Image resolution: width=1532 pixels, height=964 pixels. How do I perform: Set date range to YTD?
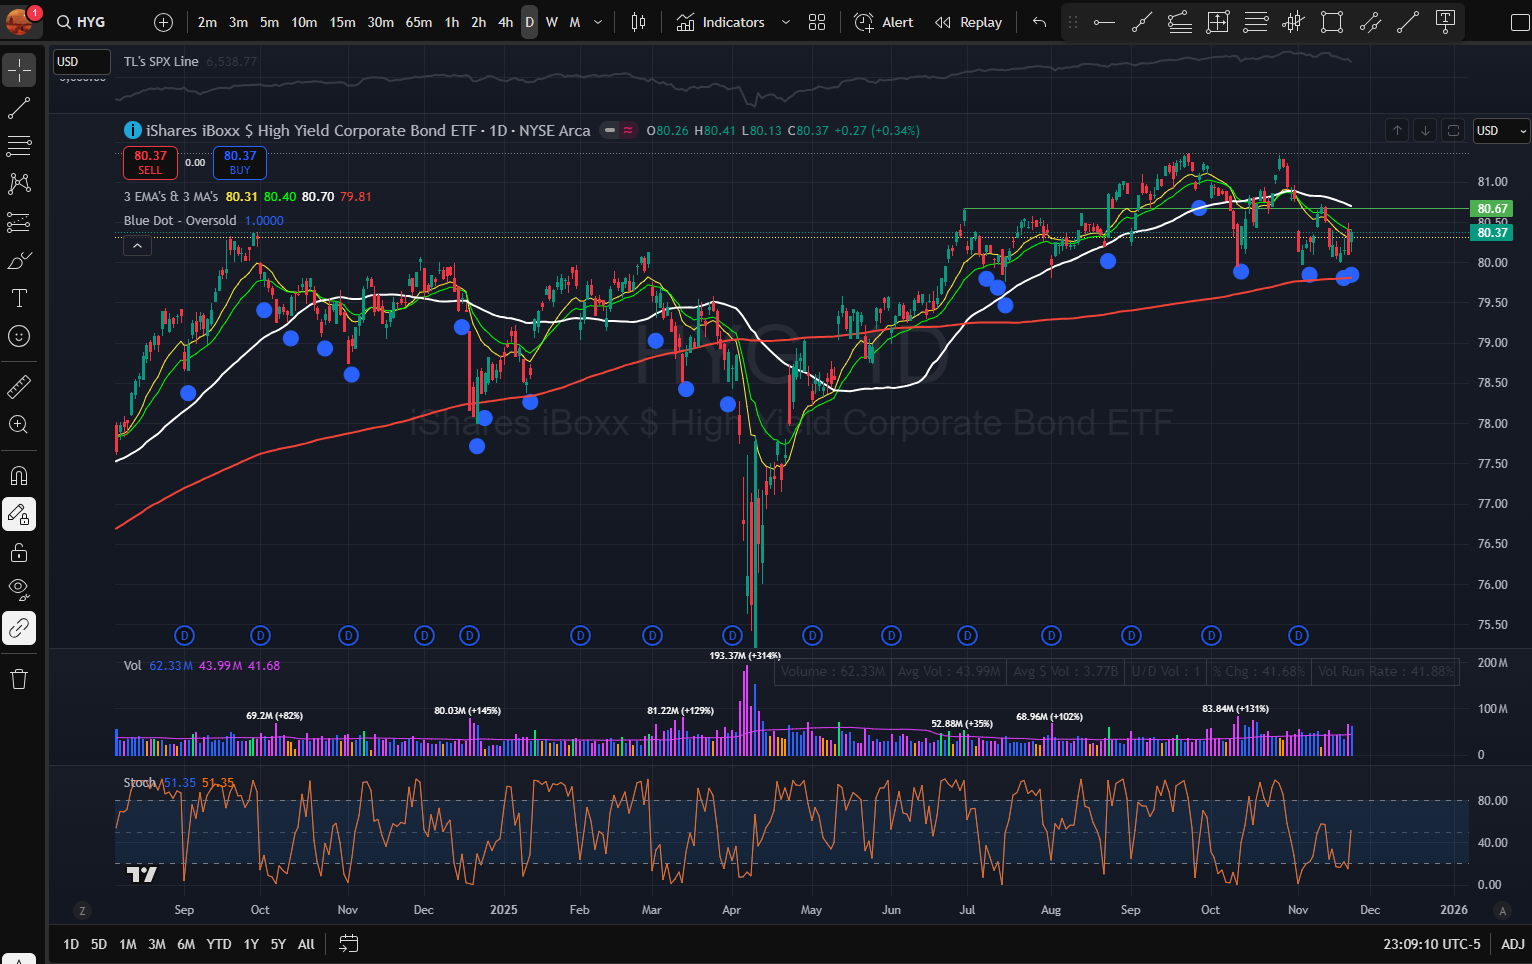point(219,944)
